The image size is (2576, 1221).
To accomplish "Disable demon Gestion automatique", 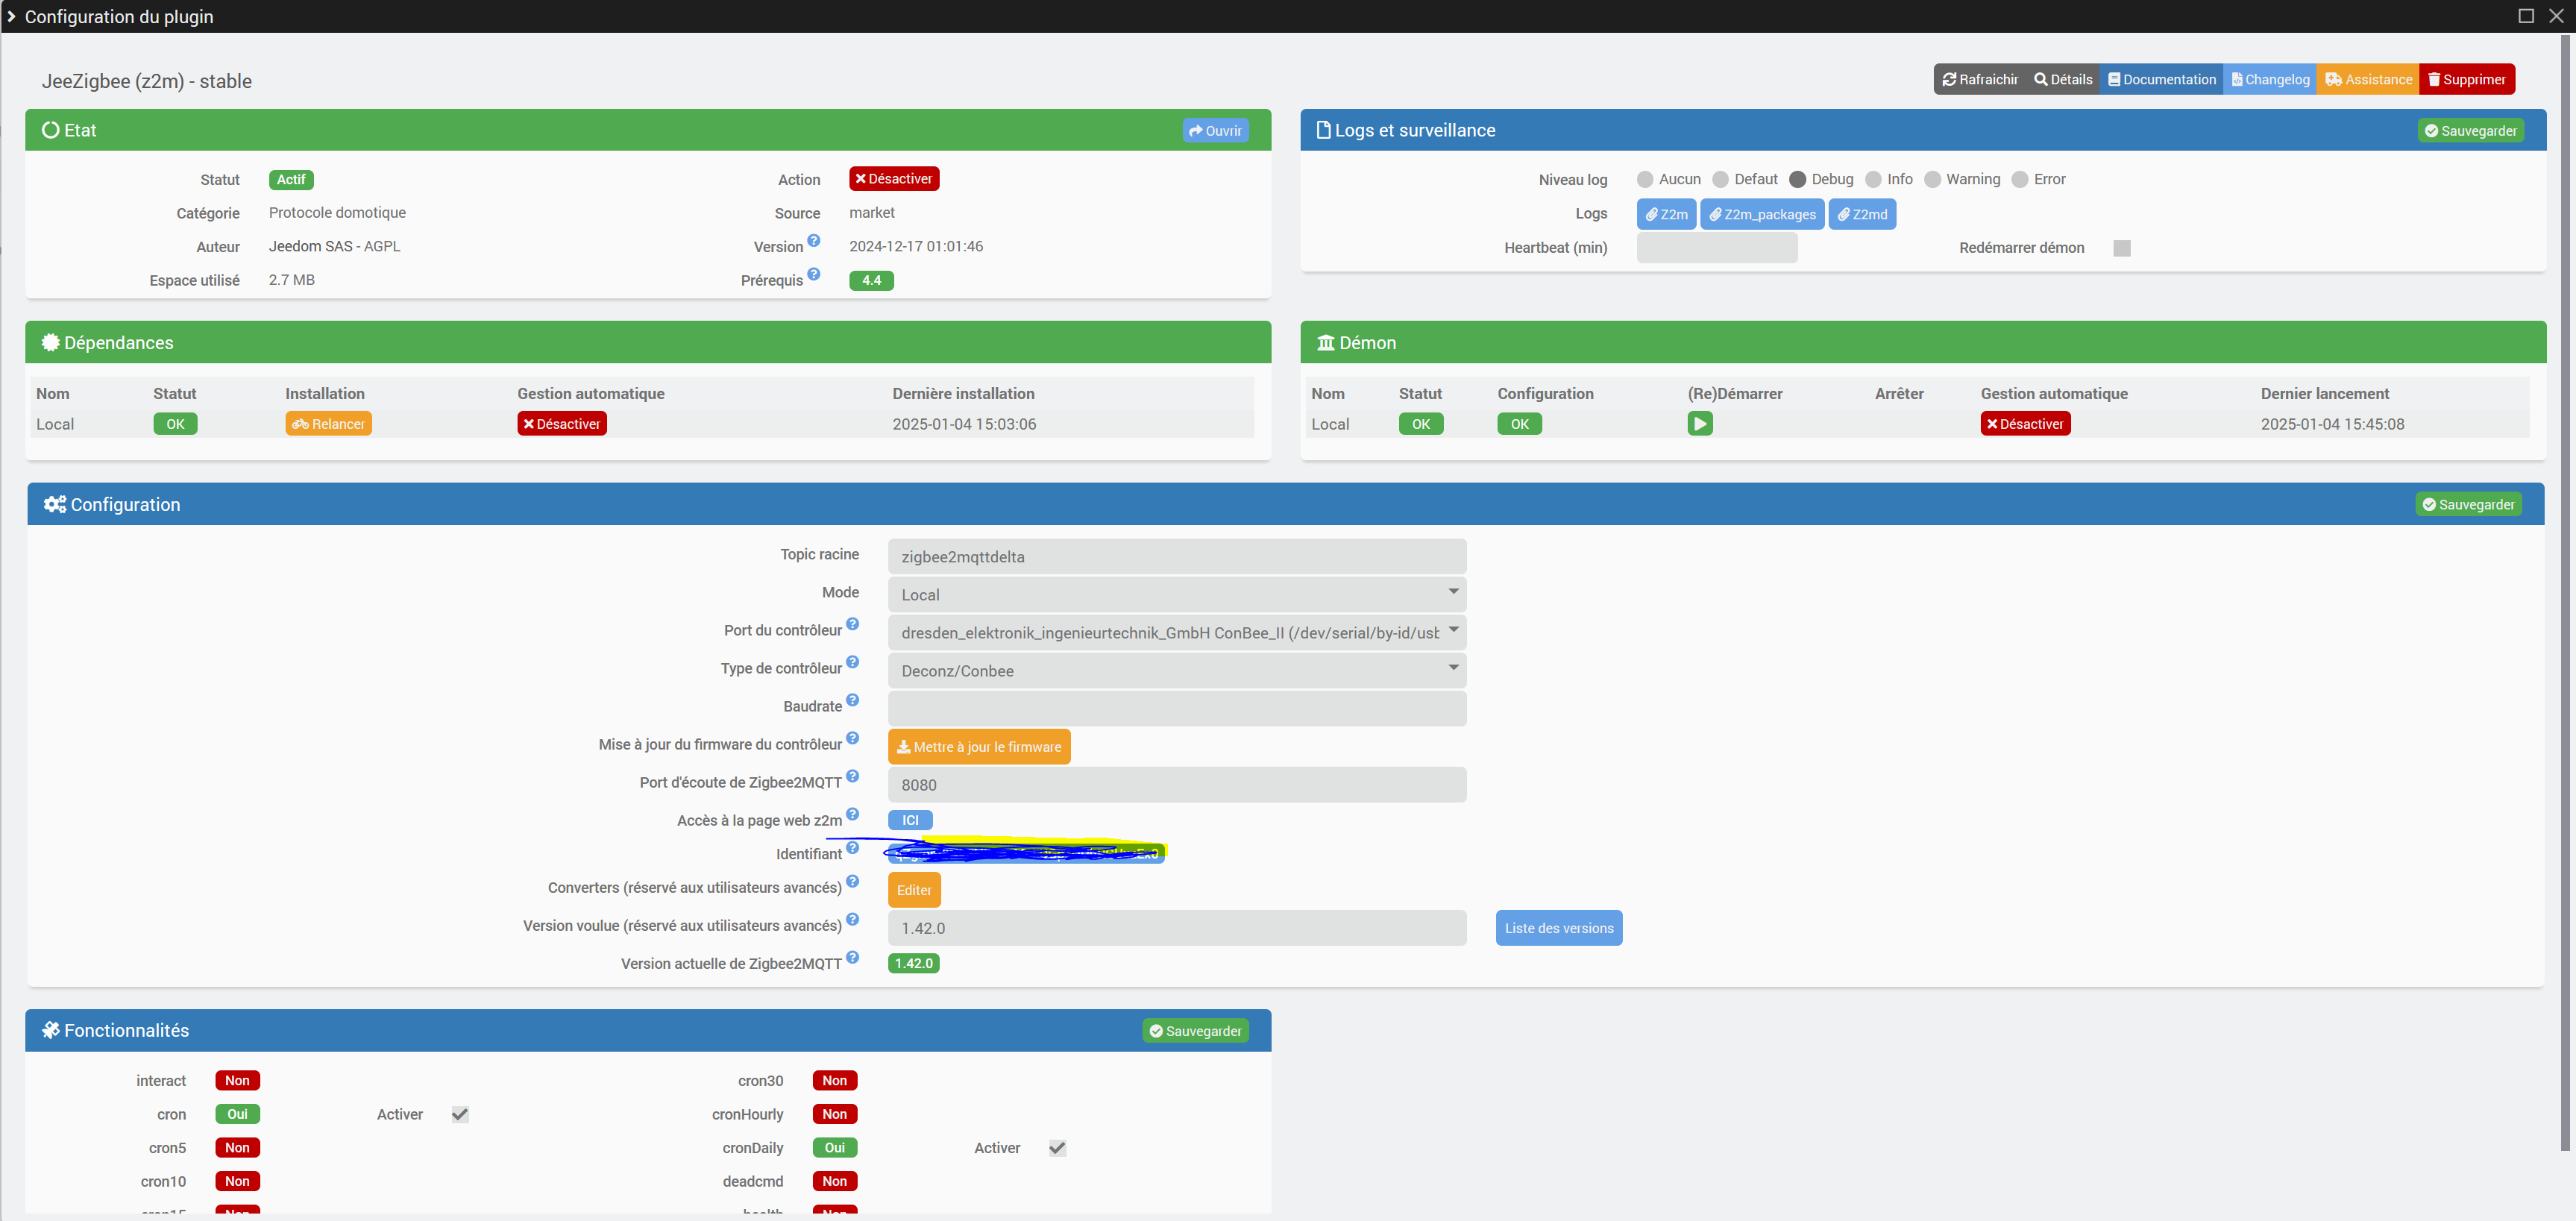I will click(2026, 424).
